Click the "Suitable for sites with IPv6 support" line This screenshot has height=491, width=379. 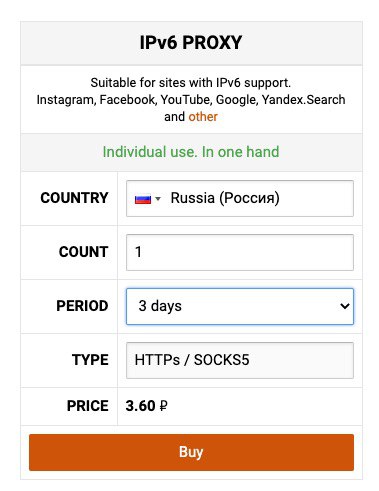191,83
